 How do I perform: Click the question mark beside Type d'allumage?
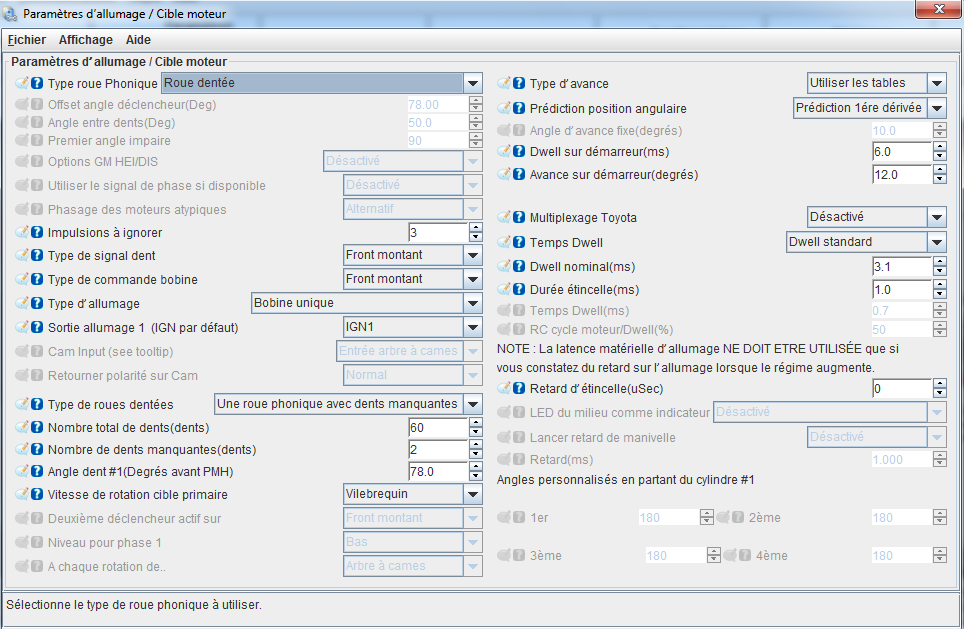[37, 303]
